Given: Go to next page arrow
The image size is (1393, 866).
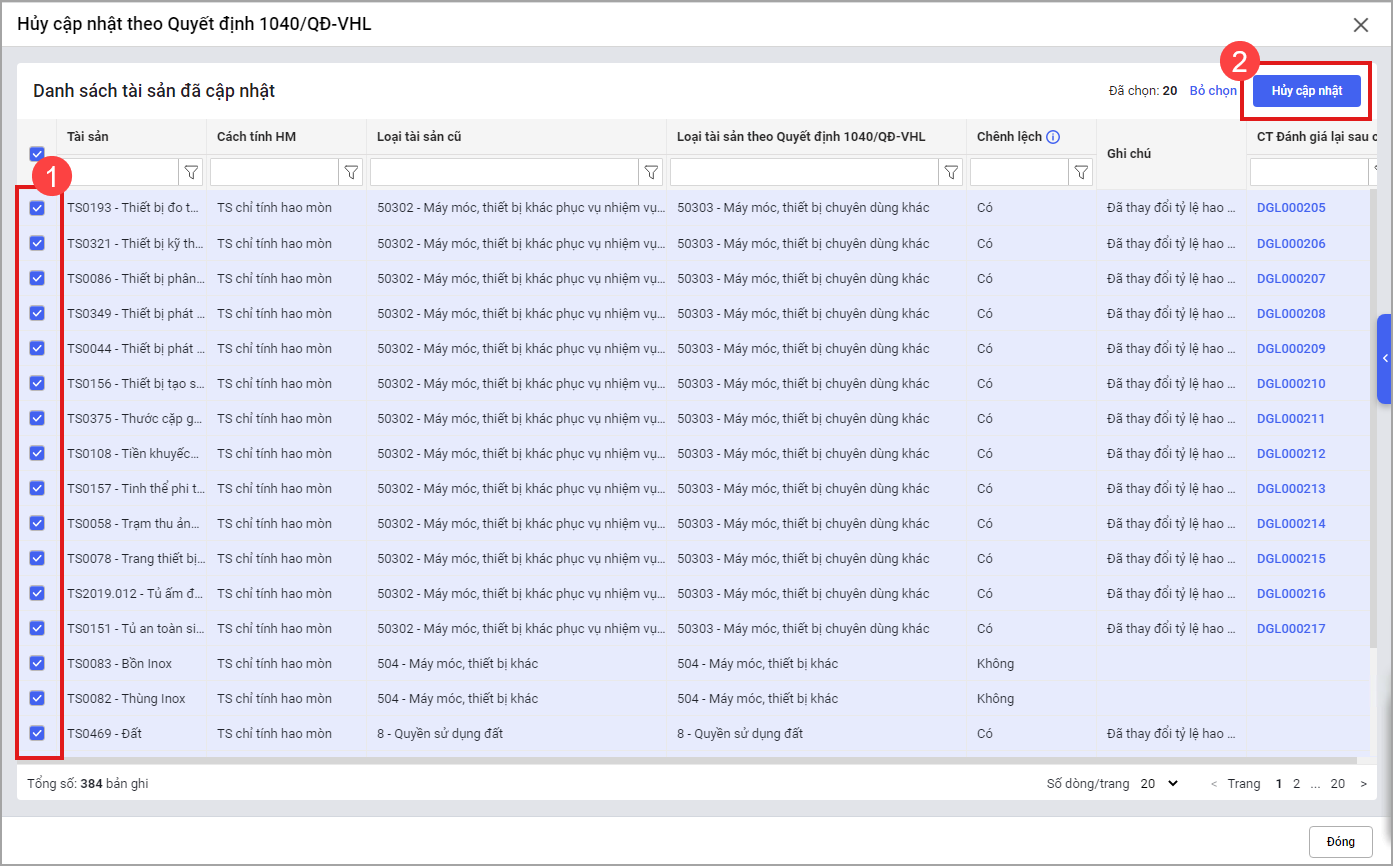Looking at the screenshot, I should click(x=1363, y=784).
